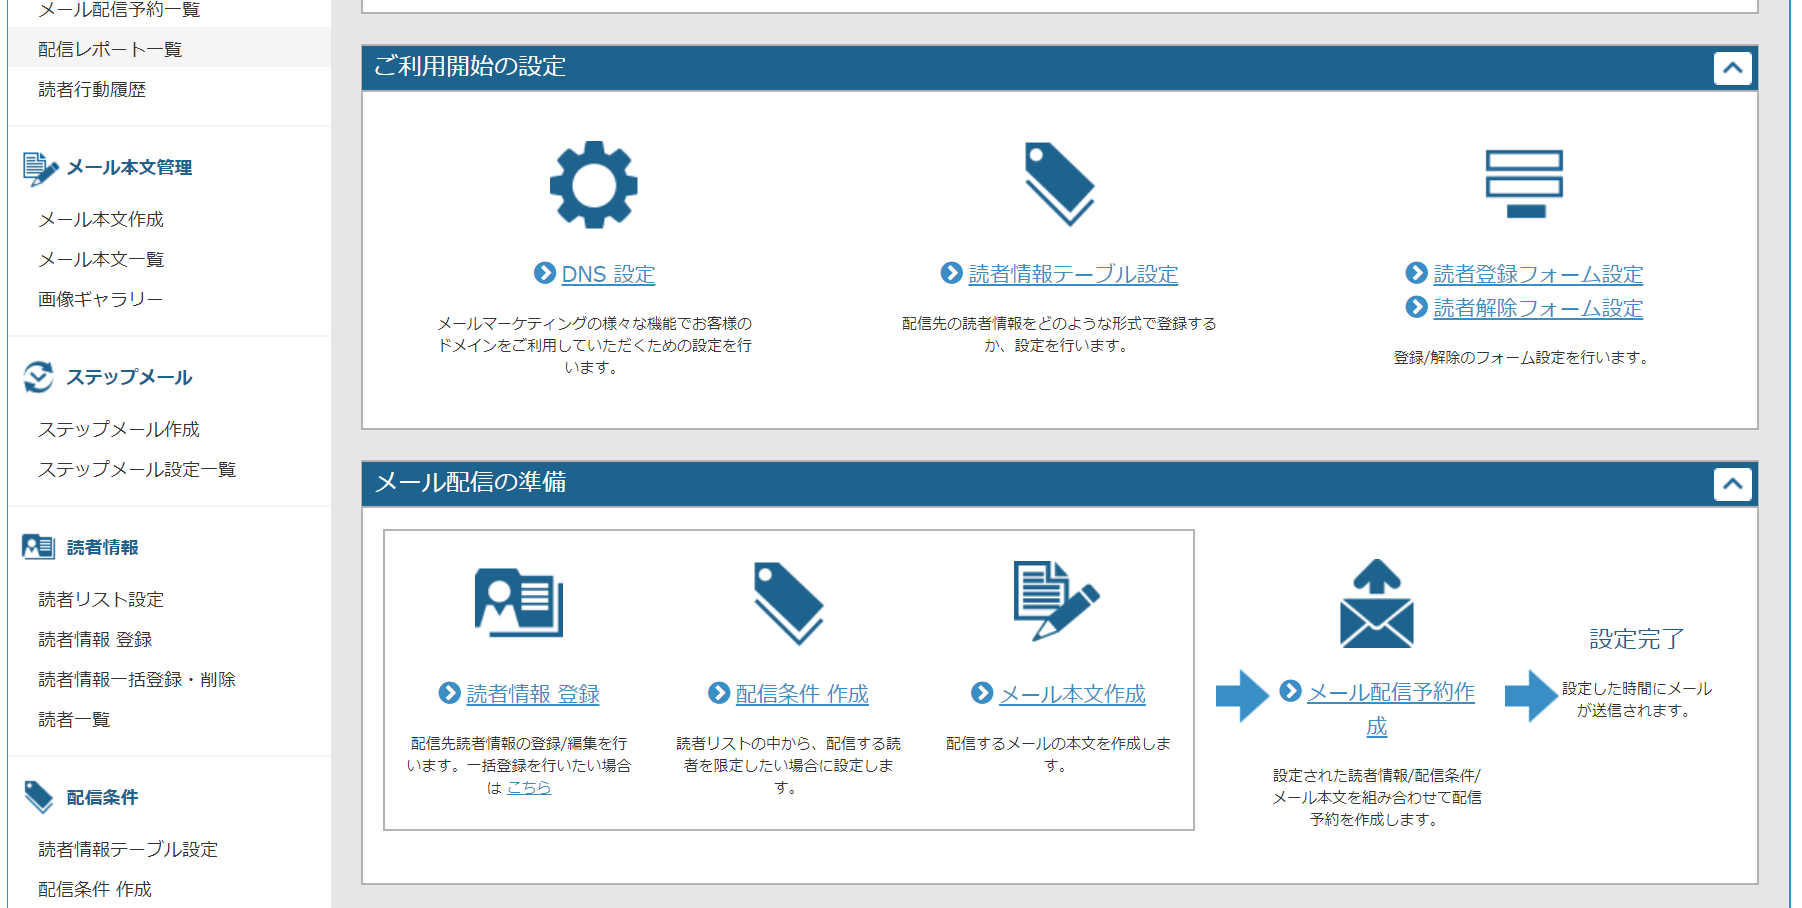Screen dimensions: 1802x908
Task: Click the contact card icon above 読者情報 登録
Action: [519, 602]
